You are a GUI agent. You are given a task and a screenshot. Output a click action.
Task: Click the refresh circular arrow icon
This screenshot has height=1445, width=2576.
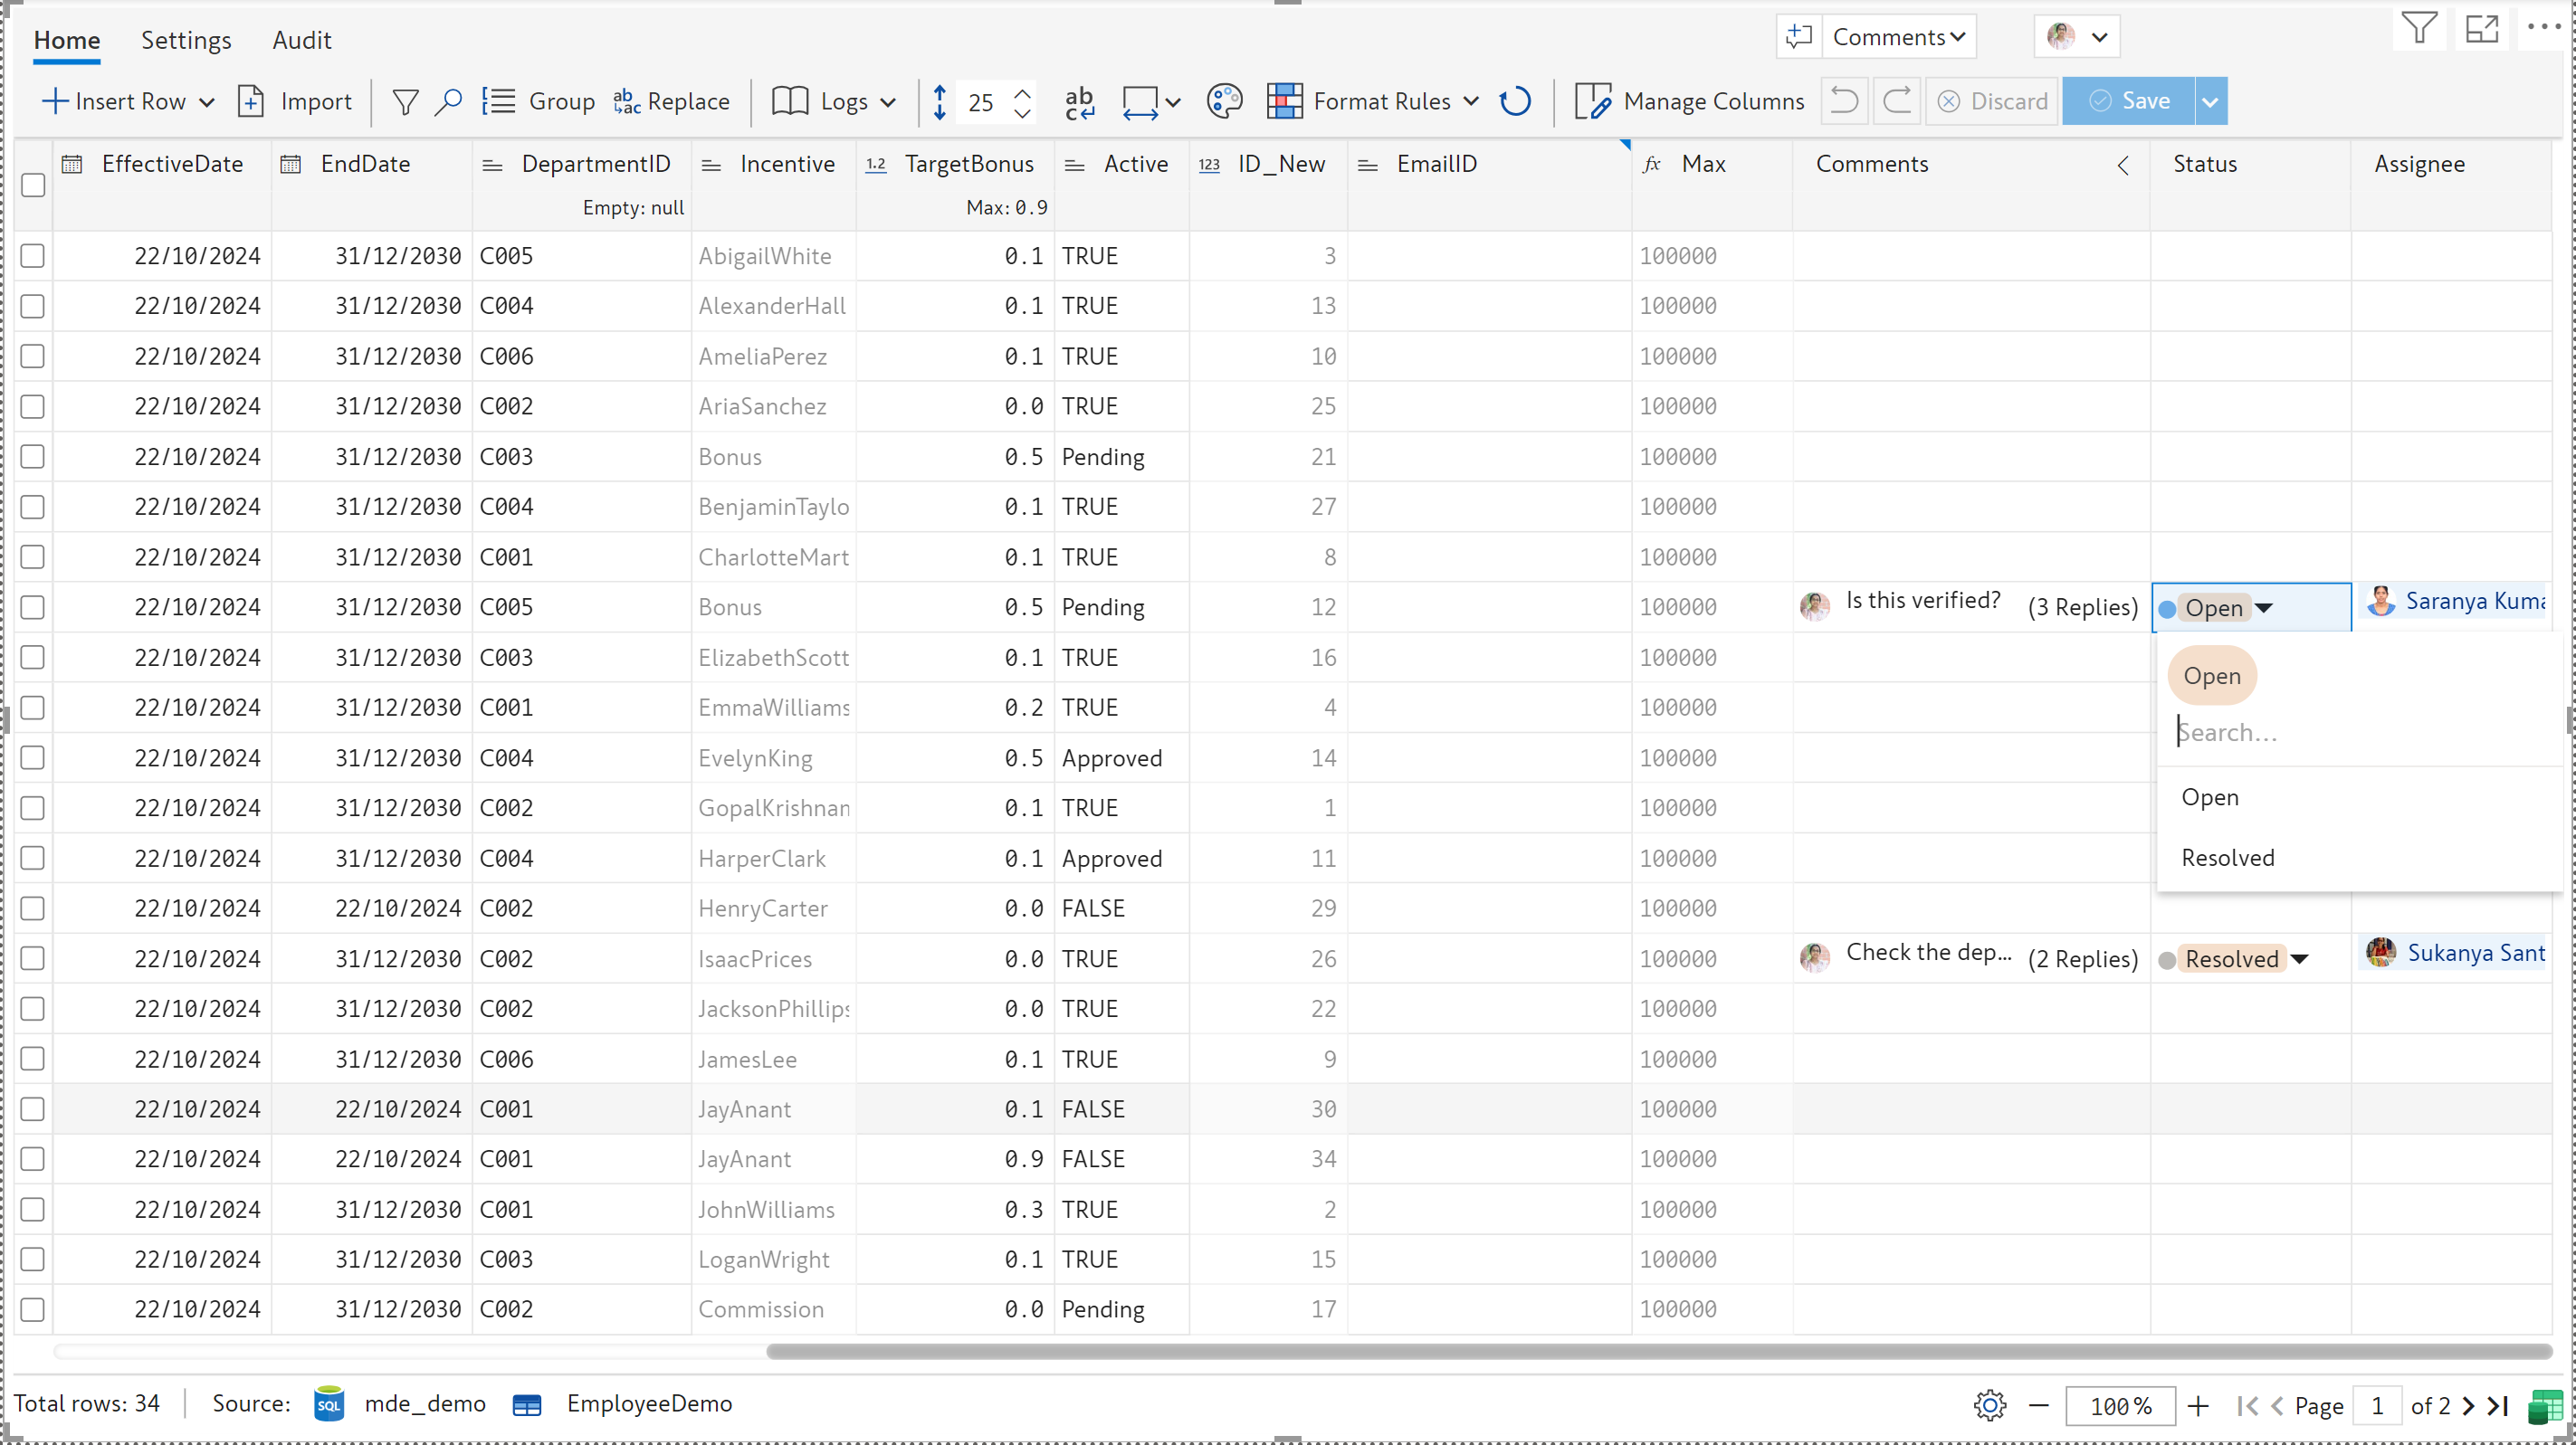click(1514, 101)
